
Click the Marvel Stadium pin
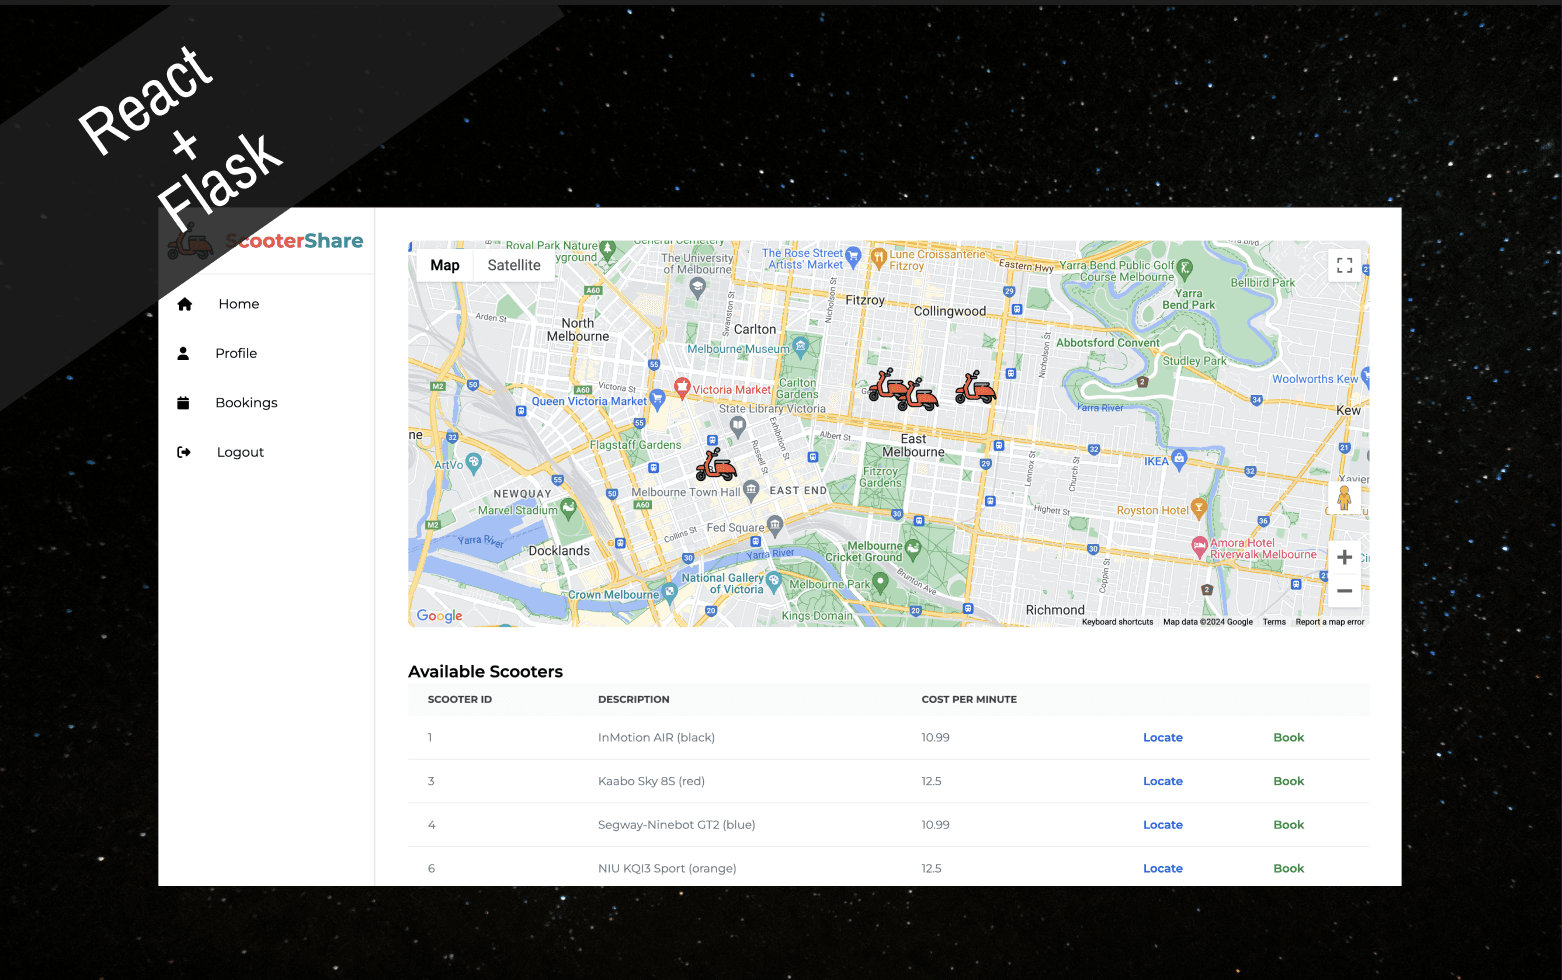coord(568,507)
